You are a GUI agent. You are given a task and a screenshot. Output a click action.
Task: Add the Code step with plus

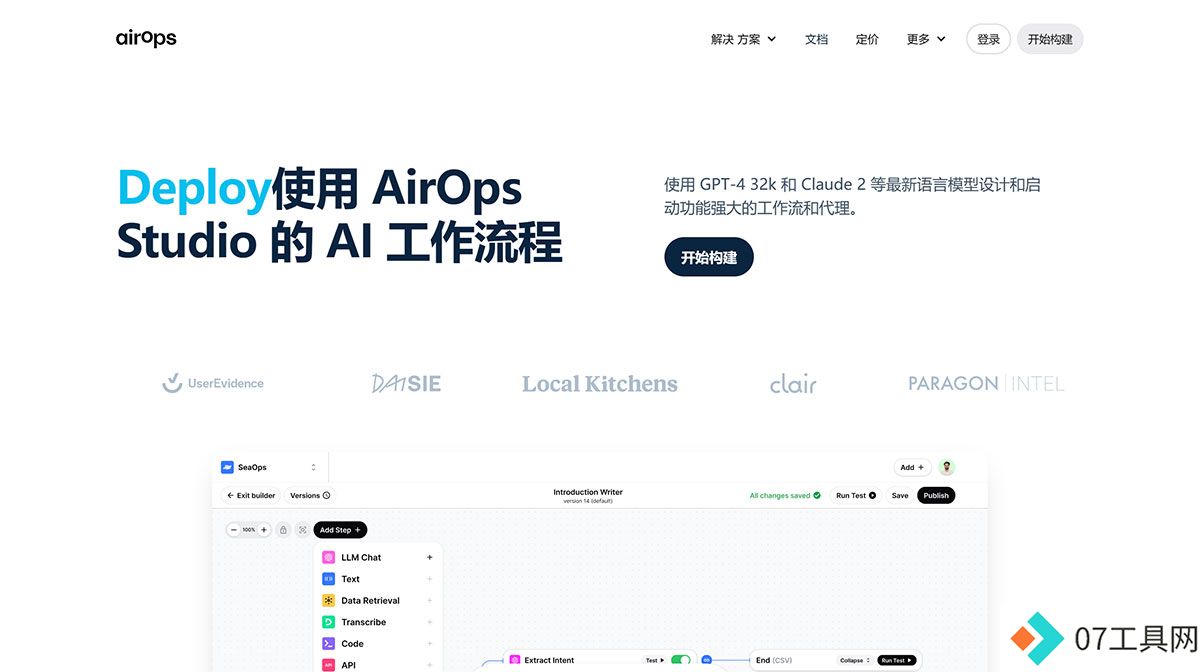pos(430,644)
